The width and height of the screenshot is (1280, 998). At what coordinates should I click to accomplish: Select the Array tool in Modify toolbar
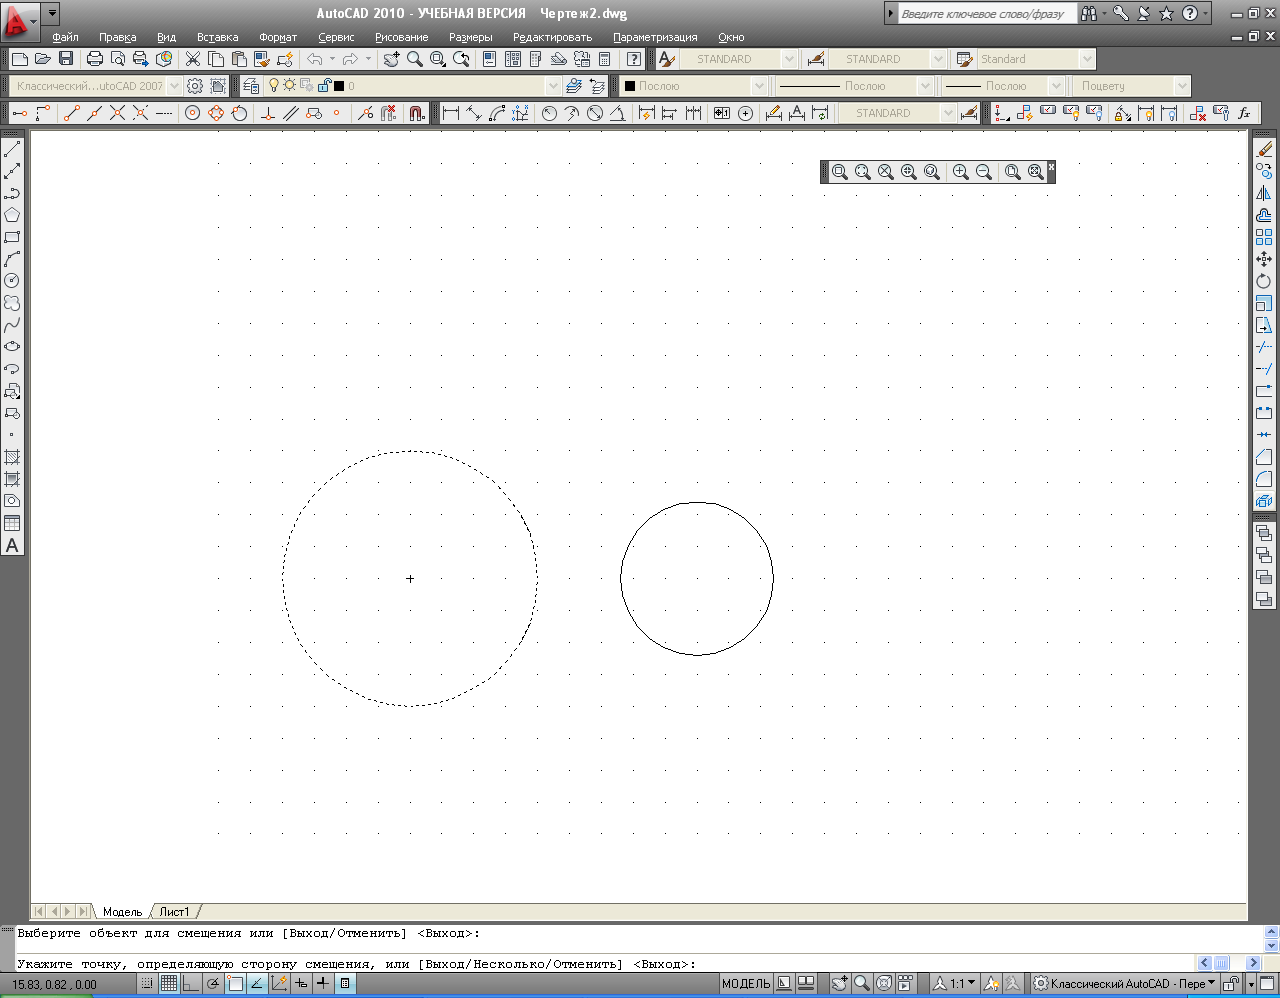(x=1264, y=237)
